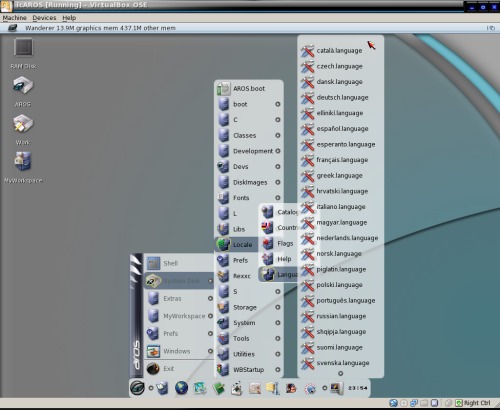The height and width of the screenshot is (410, 500).
Task: Expand the DiskImages submenu arrow
Action: tap(278, 182)
